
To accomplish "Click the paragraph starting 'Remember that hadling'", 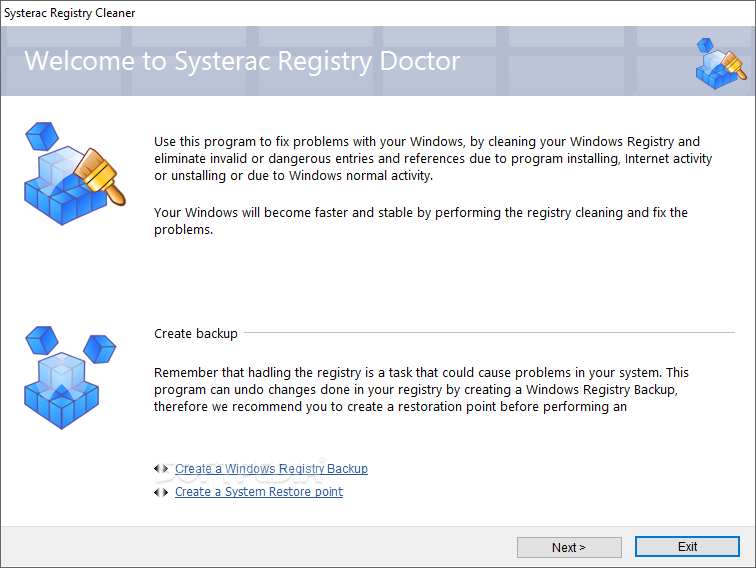I will (421, 390).
